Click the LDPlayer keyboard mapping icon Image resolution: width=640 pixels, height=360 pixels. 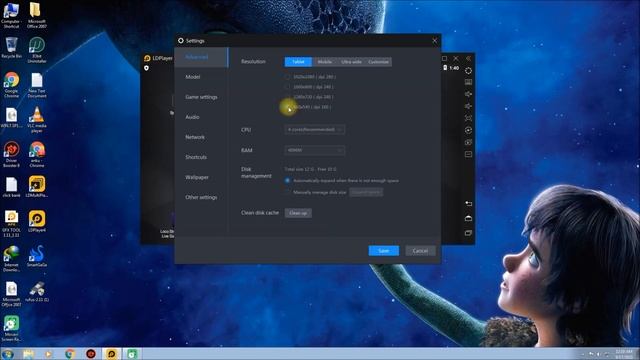tap(468, 82)
